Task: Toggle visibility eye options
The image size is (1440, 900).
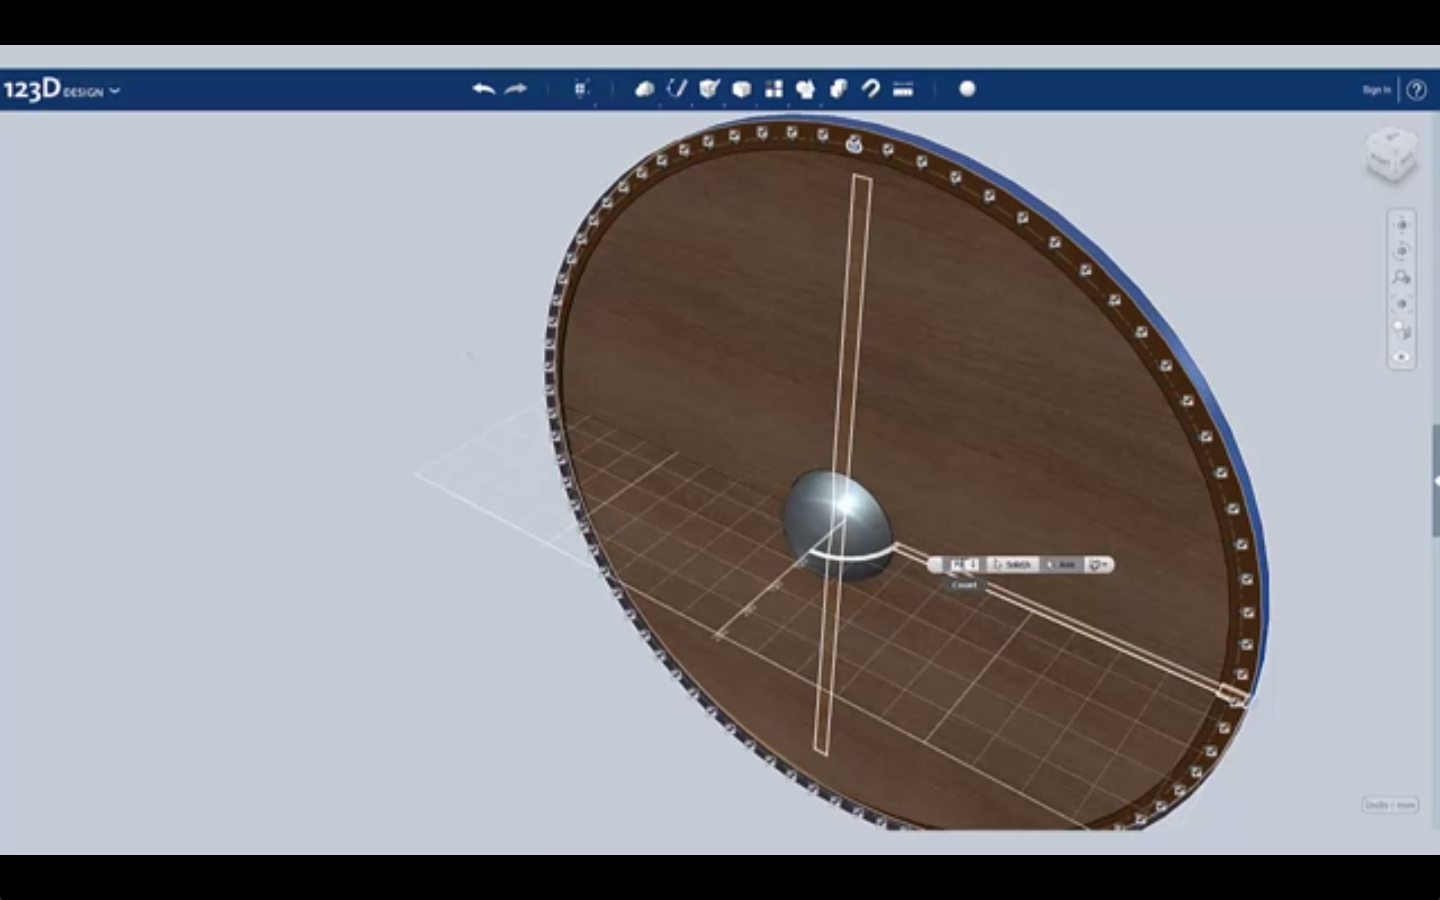Action: coord(1401,357)
